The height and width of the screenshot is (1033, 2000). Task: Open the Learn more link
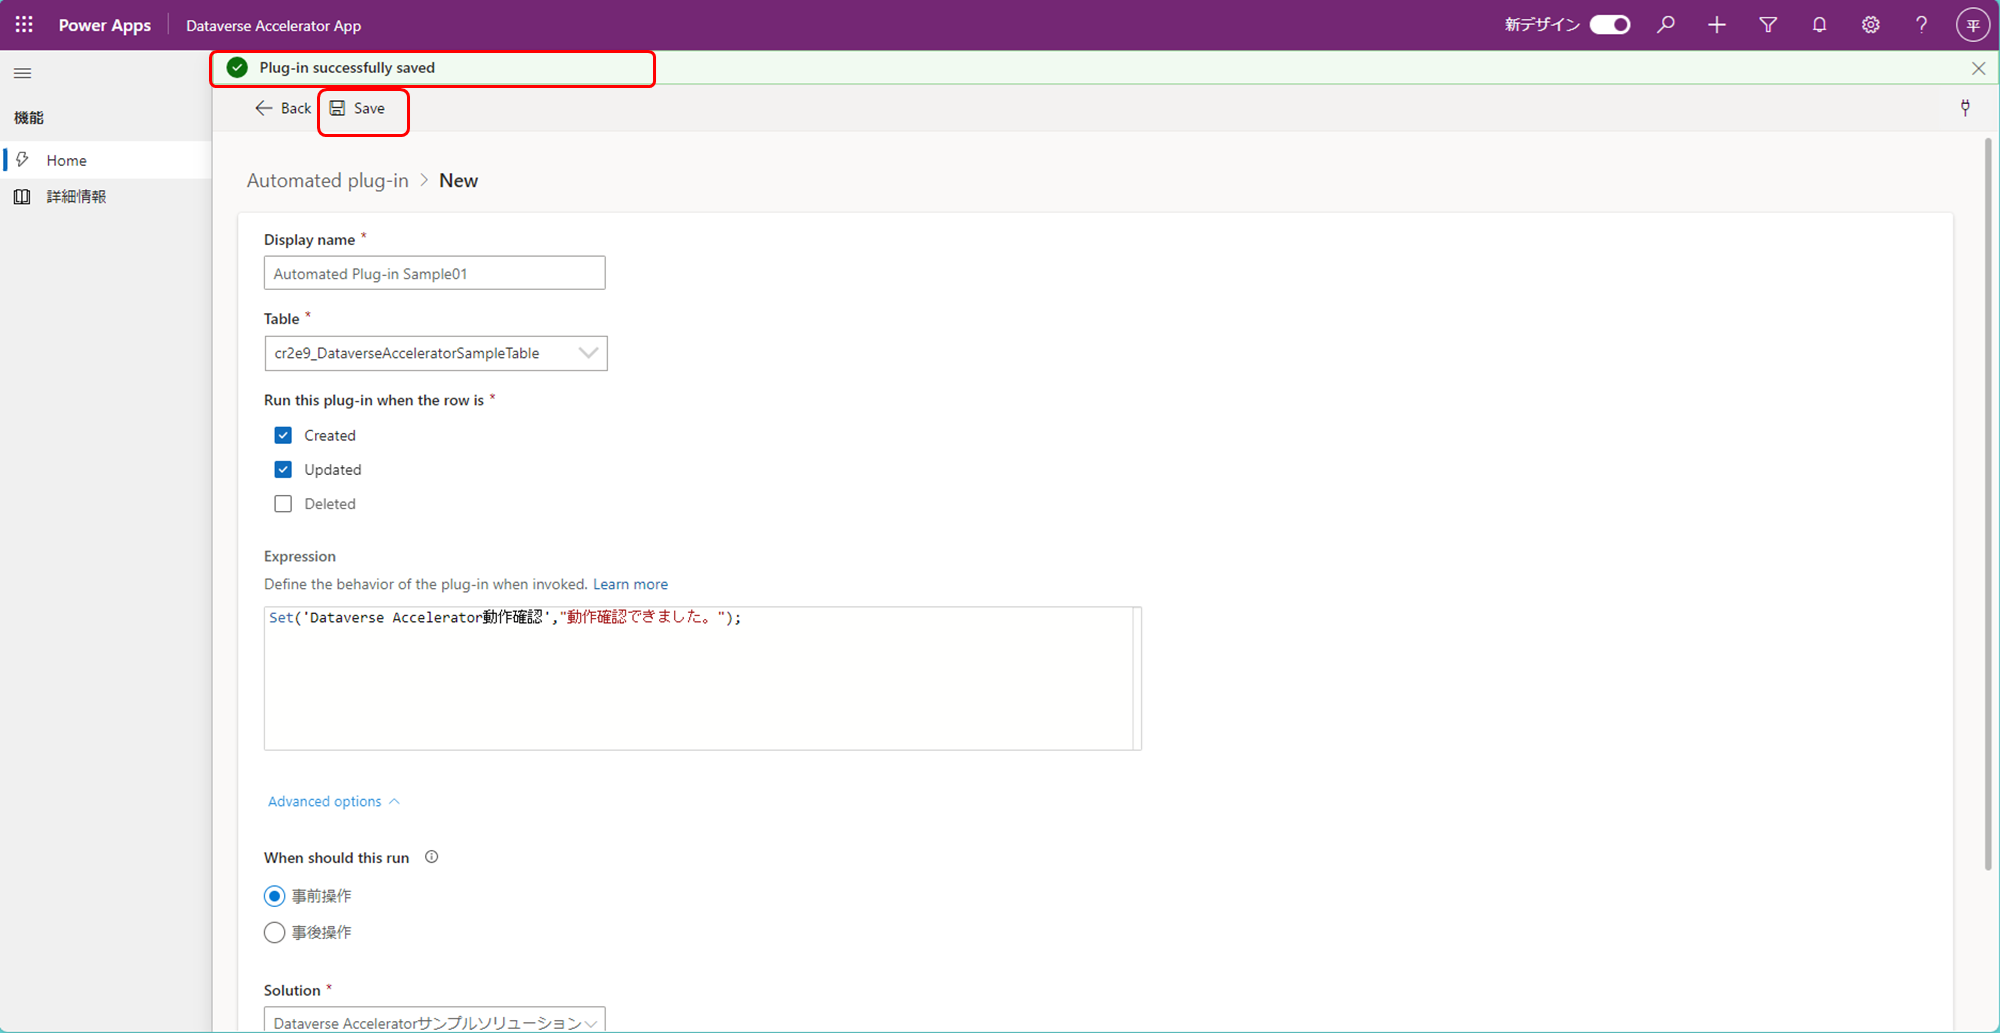coord(630,584)
